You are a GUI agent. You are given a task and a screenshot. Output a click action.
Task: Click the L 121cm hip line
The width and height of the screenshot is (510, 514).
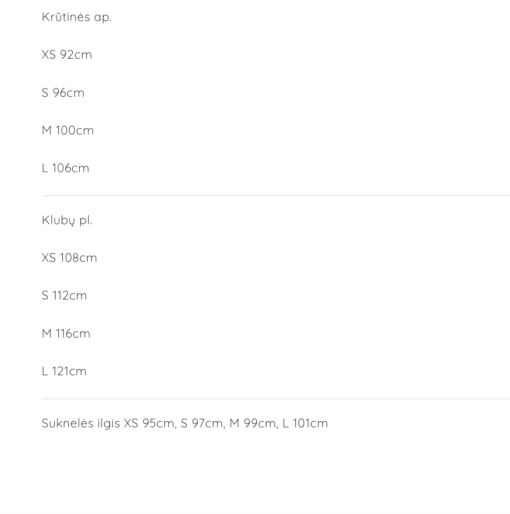pyautogui.click(x=64, y=371)
